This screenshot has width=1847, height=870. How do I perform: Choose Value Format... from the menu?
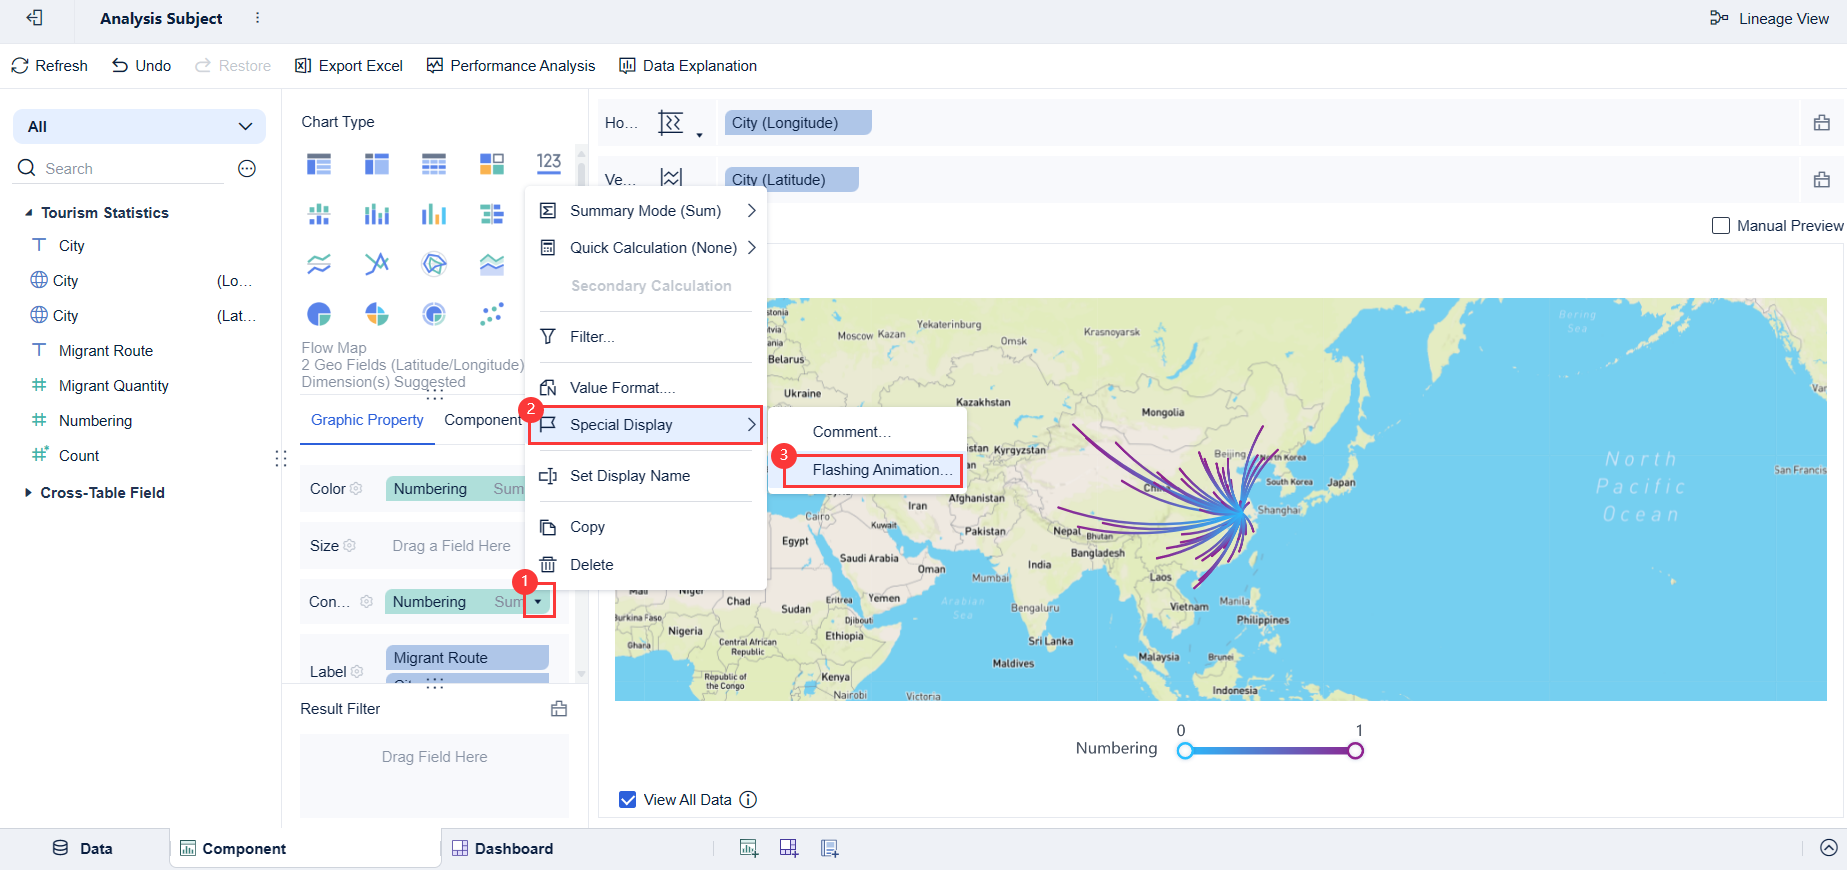coord(647,388)
